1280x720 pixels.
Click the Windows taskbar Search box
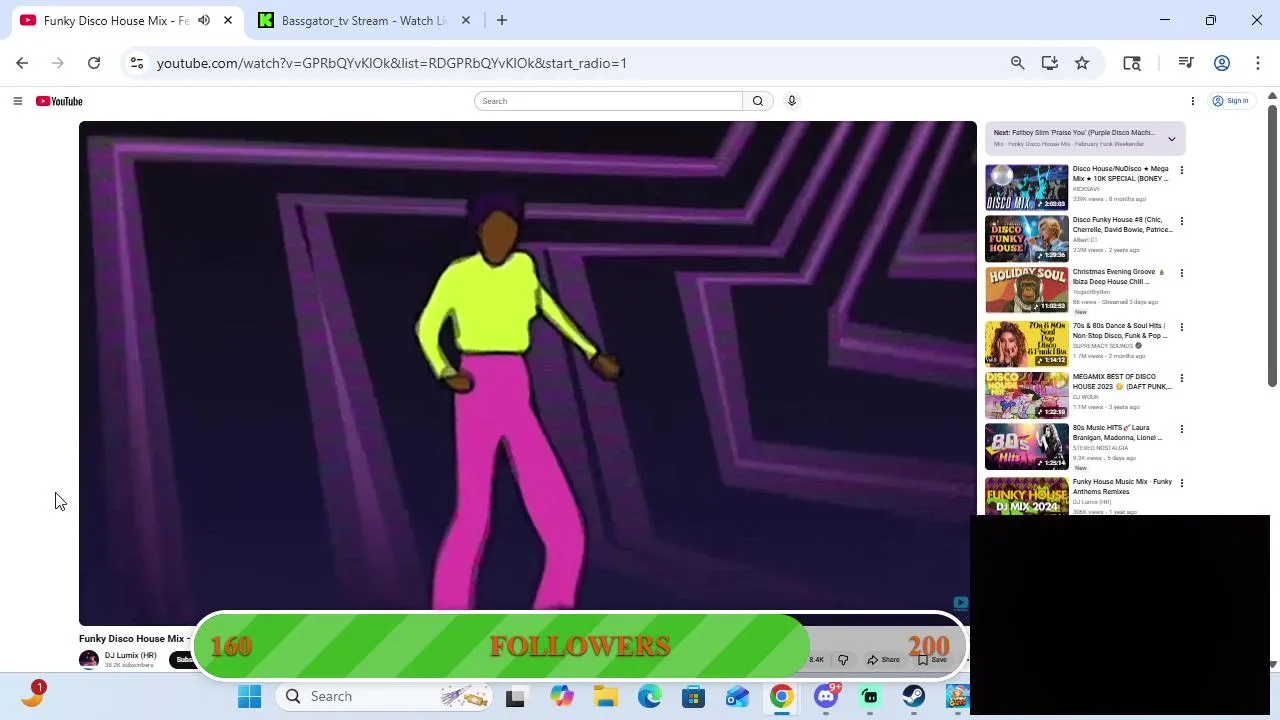384,696
